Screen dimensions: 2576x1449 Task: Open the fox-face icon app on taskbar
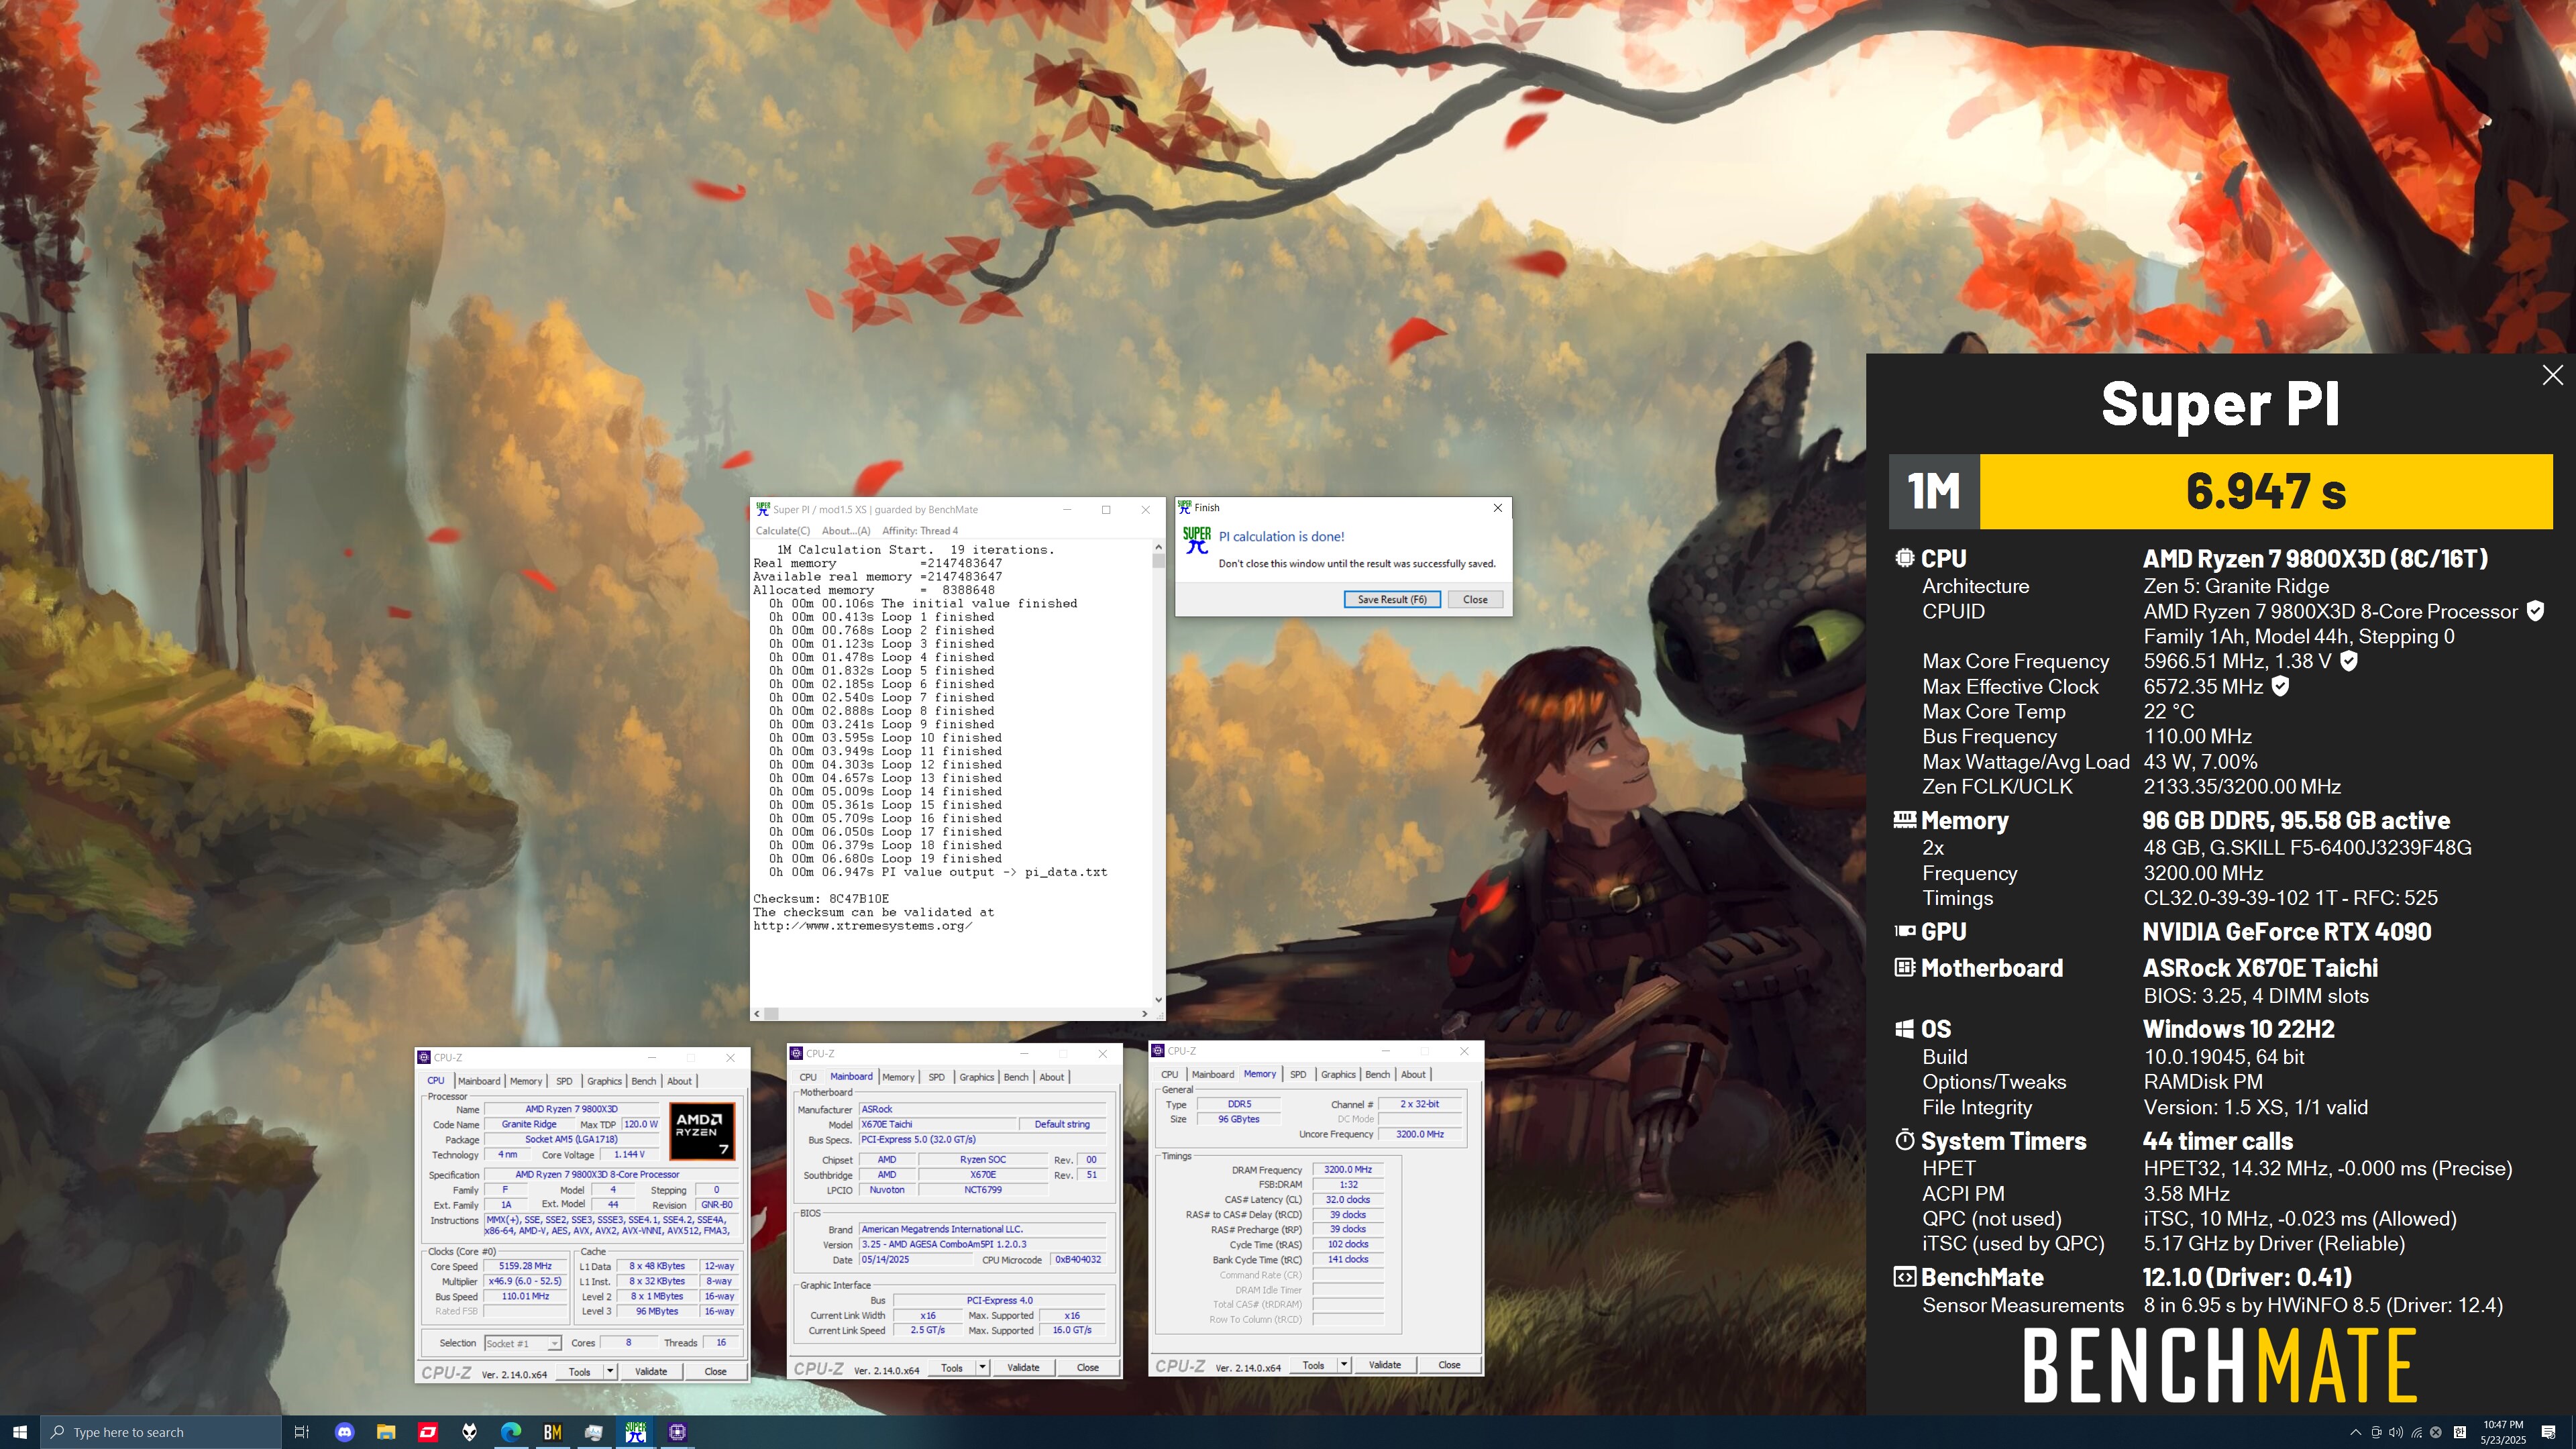point(469,1432)
